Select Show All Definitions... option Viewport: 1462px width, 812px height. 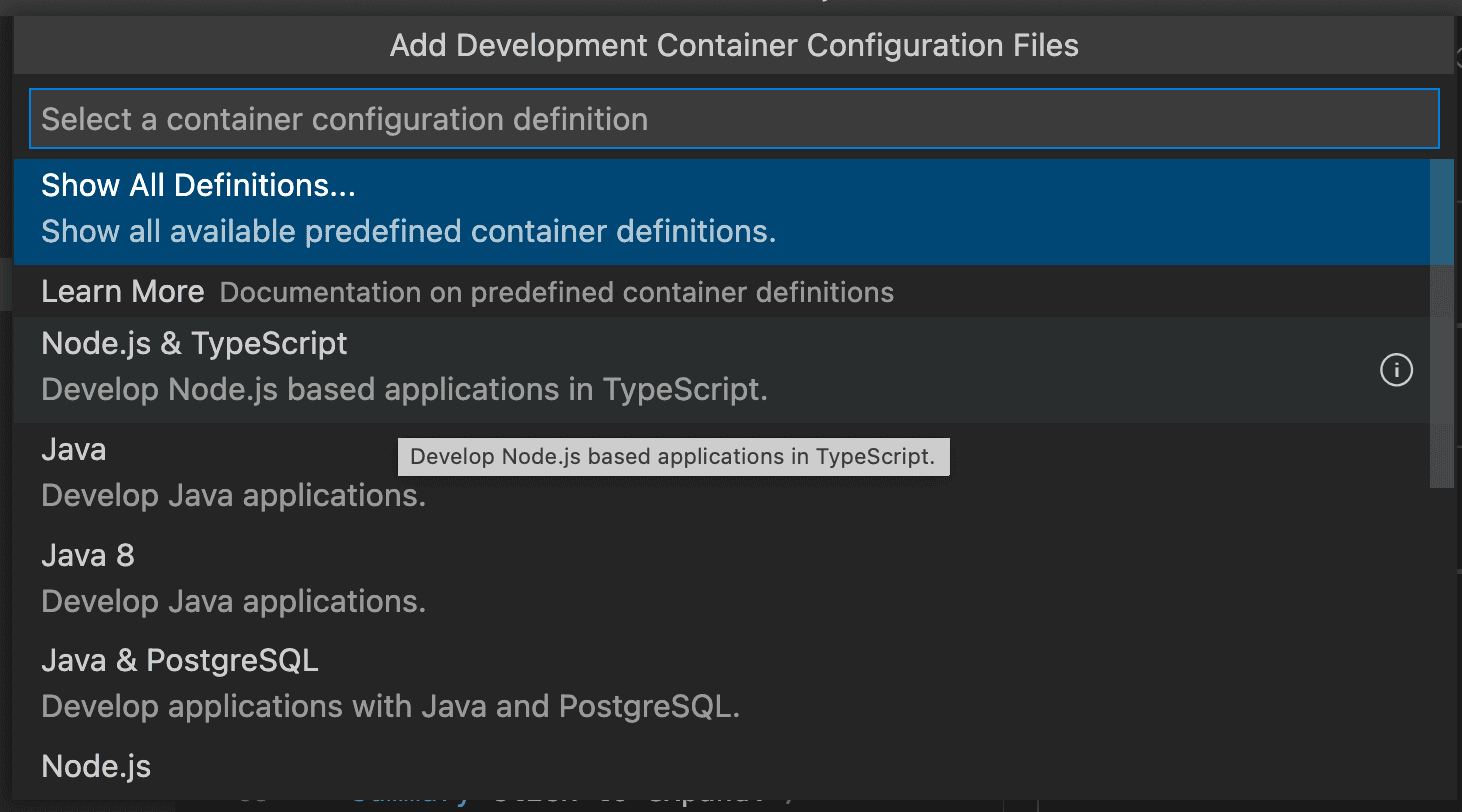pos(198,186)
